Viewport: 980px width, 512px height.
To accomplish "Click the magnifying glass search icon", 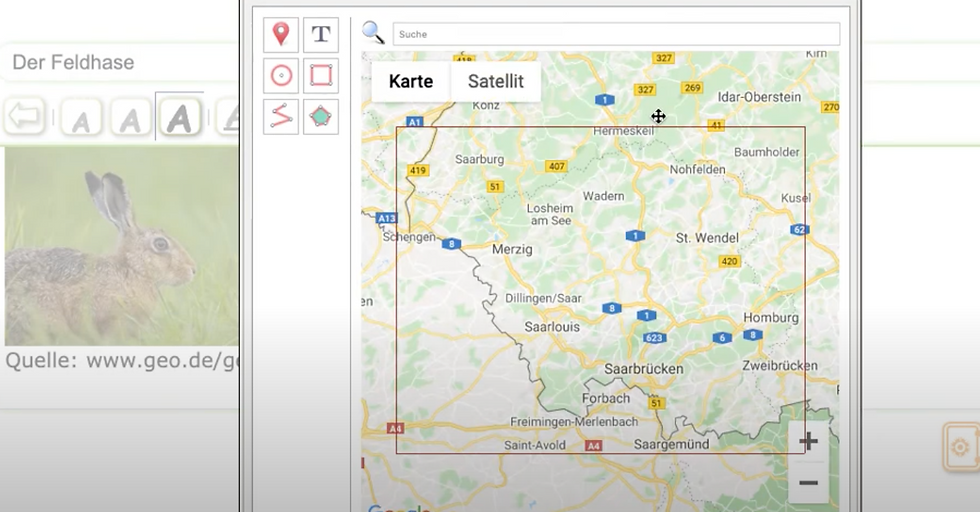I will [373, 33].
